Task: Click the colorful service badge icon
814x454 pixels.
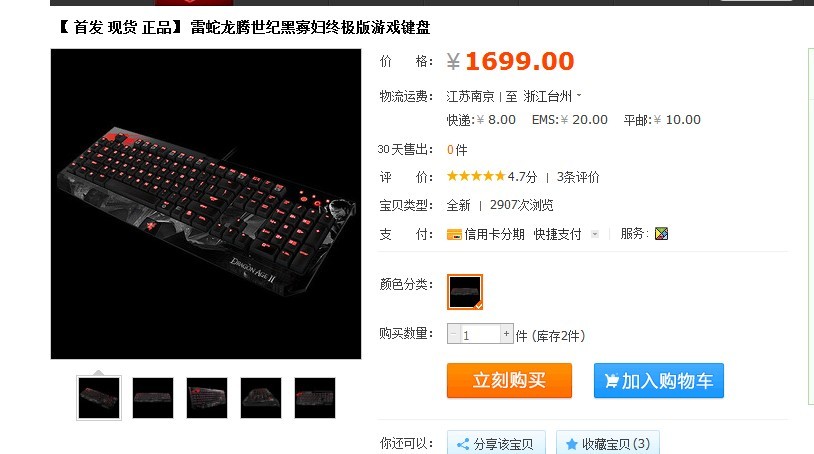Action: (661, 234)
